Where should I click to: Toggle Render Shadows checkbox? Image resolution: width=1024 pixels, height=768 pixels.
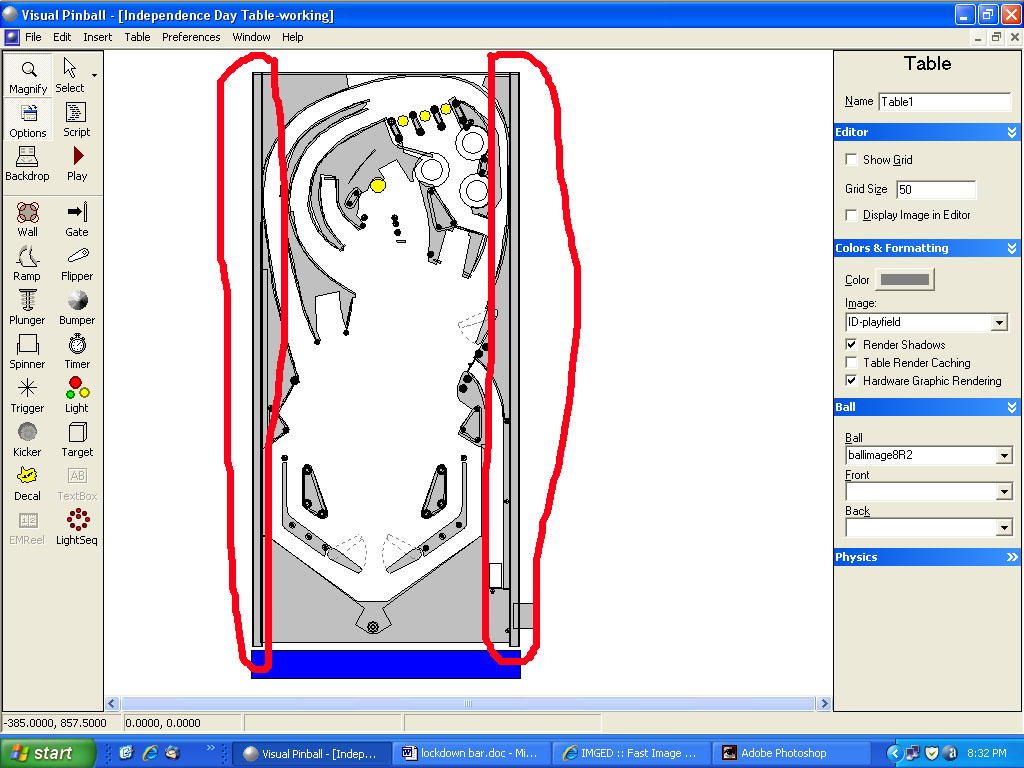tap(851, 345)
